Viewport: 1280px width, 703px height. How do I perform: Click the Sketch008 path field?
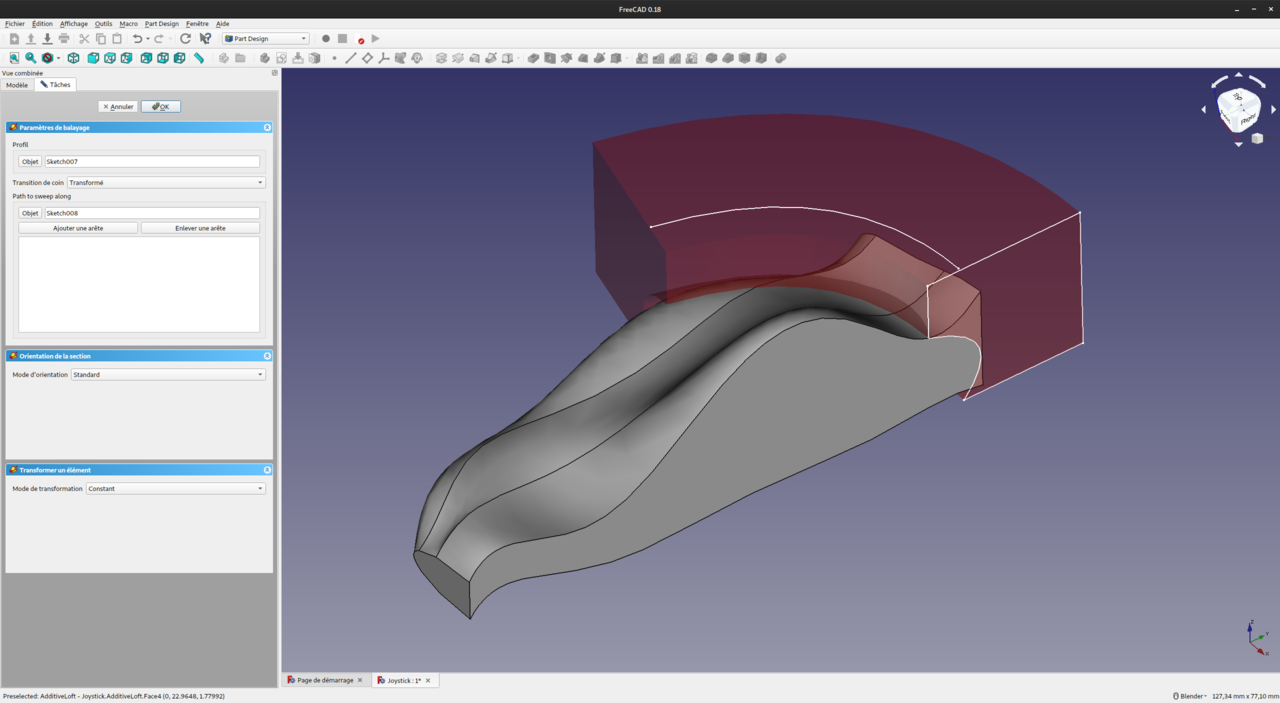tap(152, 213)
